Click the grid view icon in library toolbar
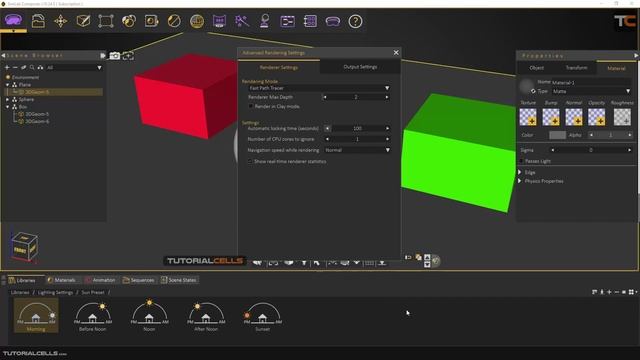This screenshot has height=360, width=640. 631,292
